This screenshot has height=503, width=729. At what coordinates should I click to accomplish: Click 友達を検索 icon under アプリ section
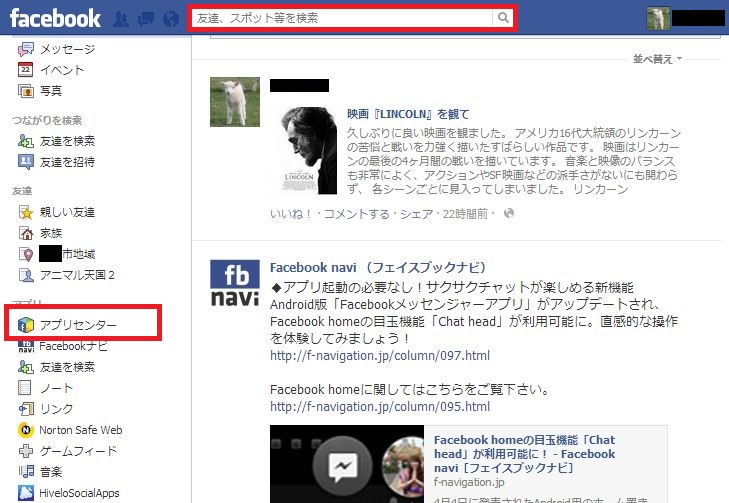coord(26,367)
